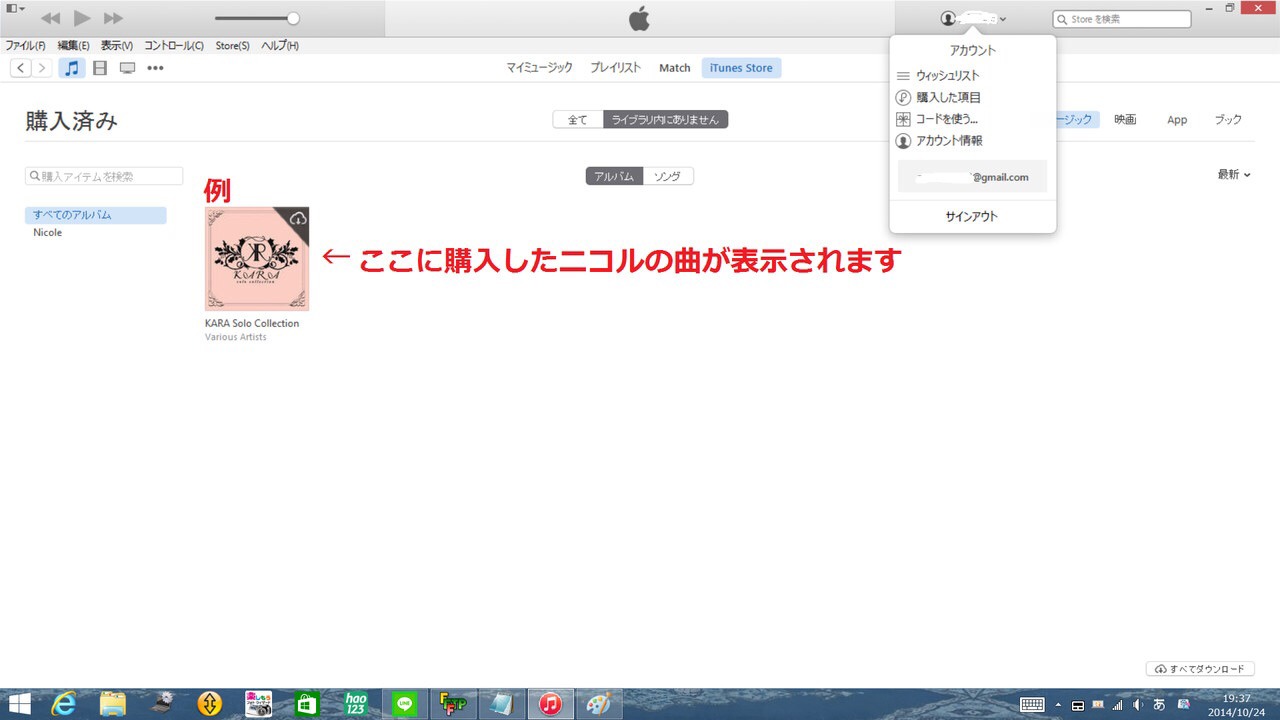Select the iTunes Store tab

click(741, 68)
